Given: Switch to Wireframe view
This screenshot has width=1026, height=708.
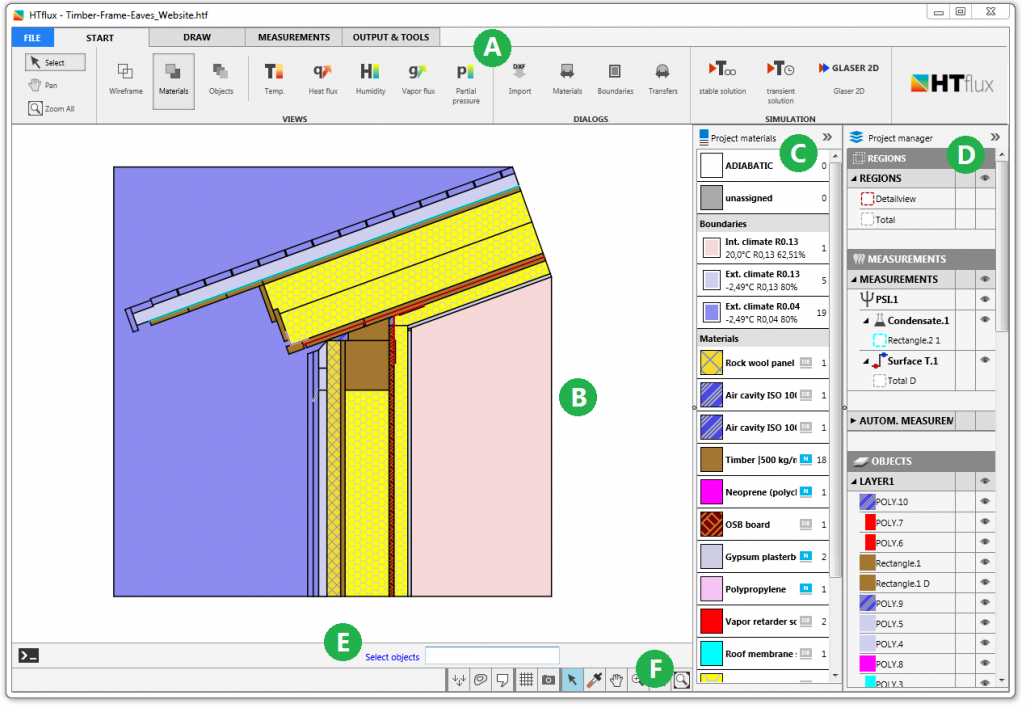Looking at the screenshot, I should coord(125,80).
